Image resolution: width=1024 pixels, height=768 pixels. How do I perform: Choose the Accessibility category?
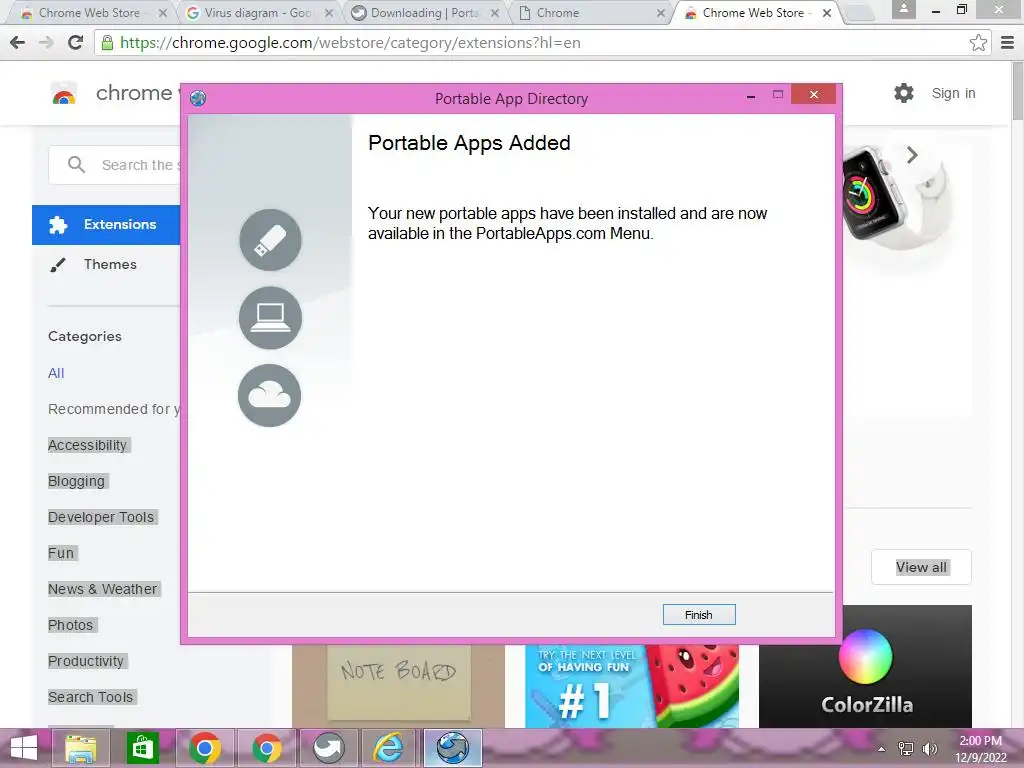(88, 445)
